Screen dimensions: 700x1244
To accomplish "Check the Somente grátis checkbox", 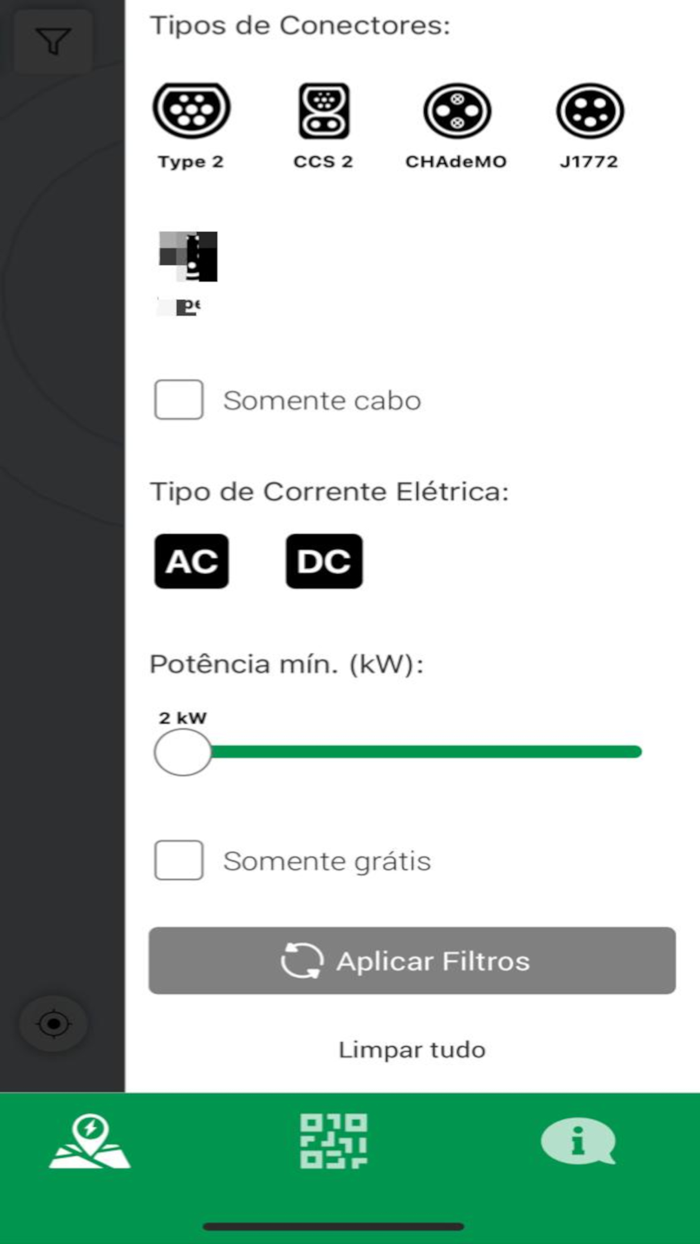I will point(179,861).
